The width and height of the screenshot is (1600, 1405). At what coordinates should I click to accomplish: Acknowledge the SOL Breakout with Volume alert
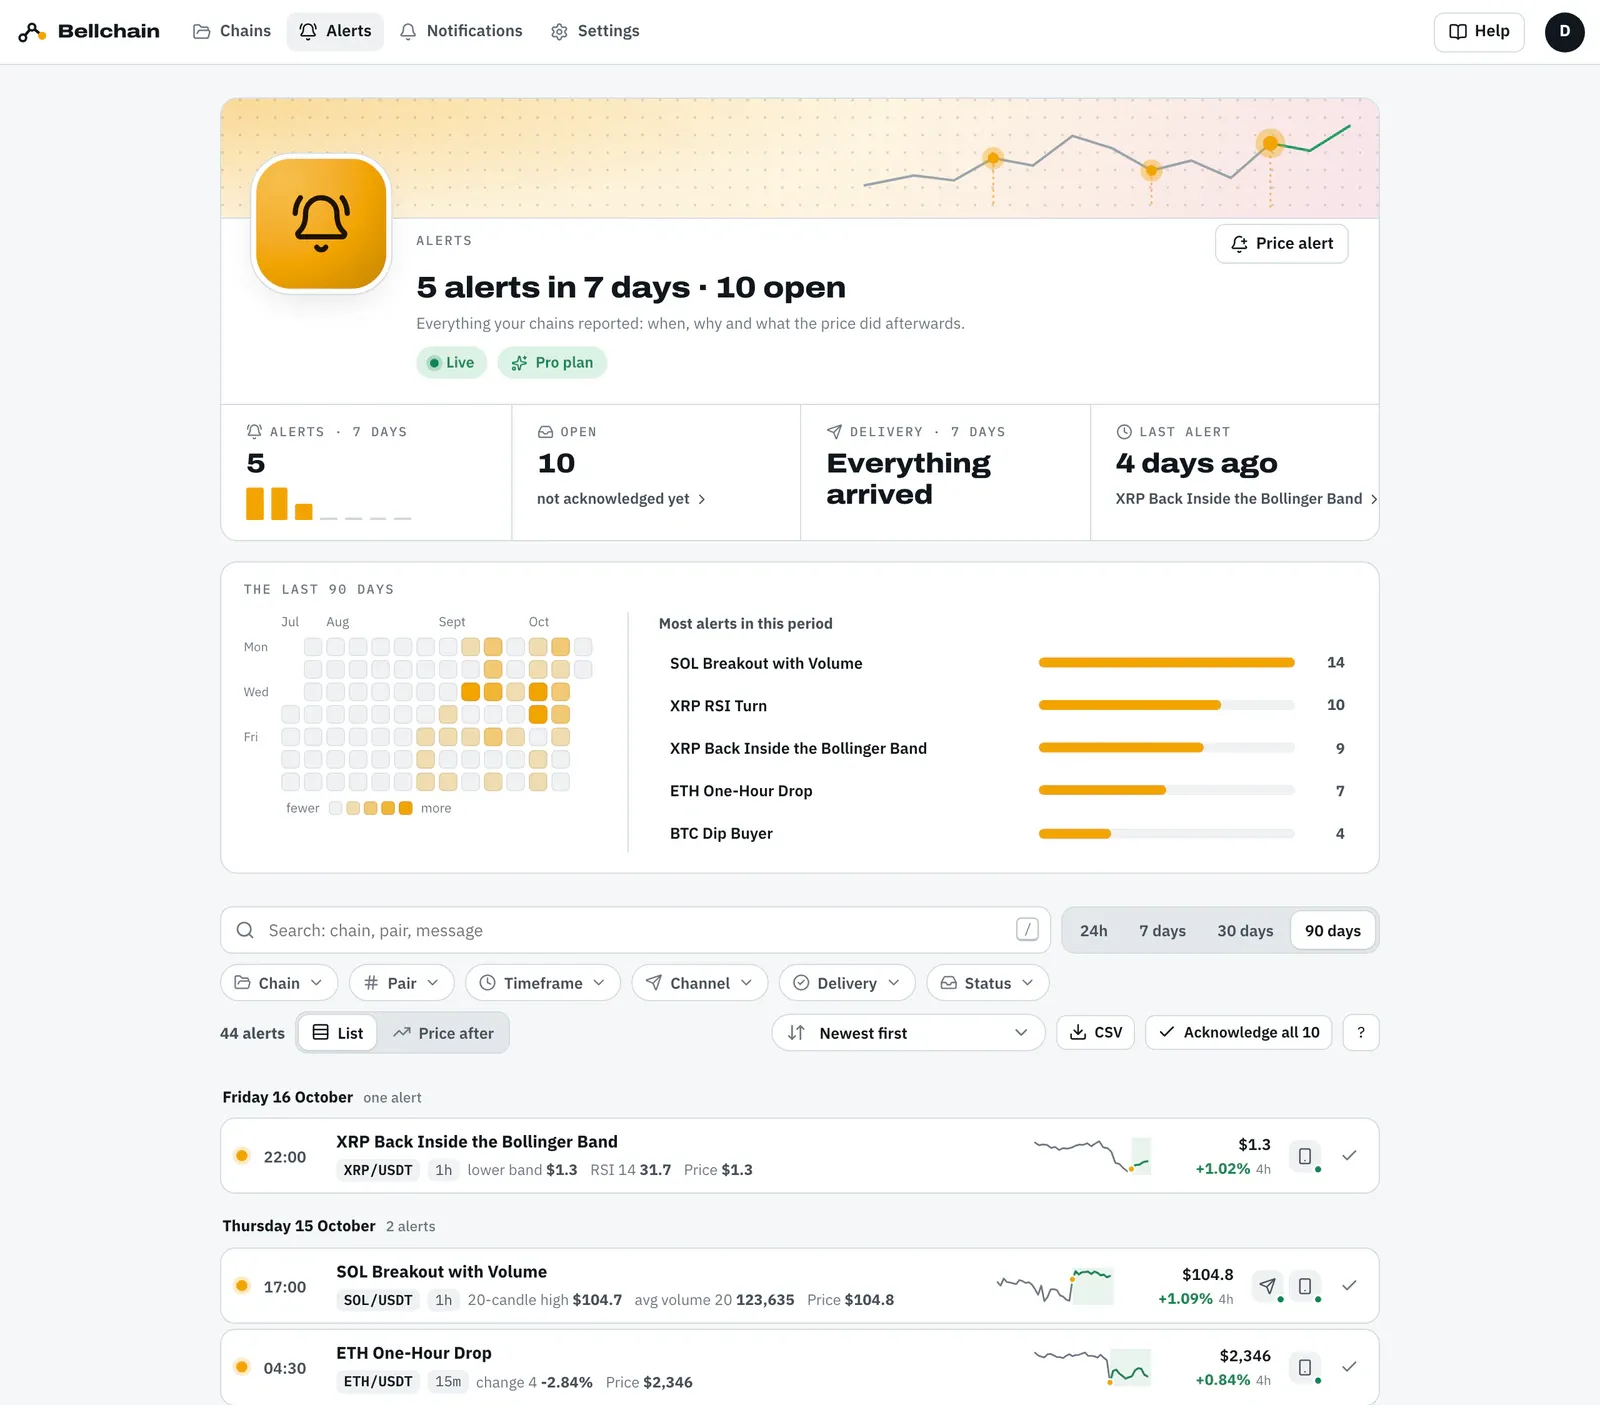[1349, 1286]
